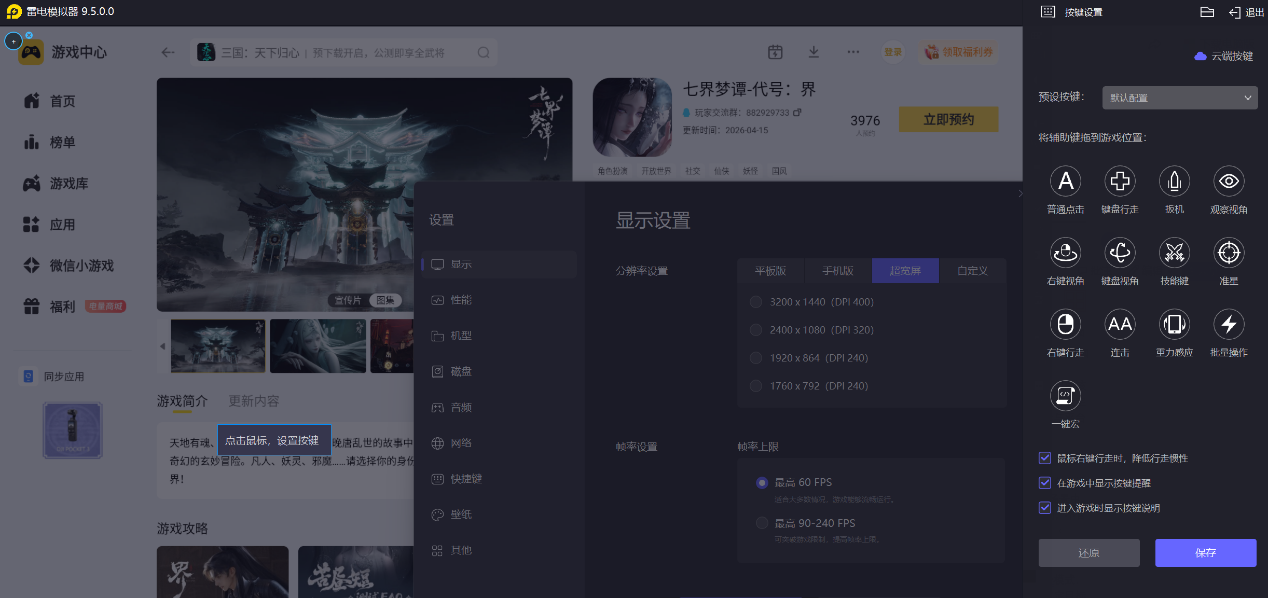
Task: Click the copy icon next to 882929733
Action: [797, 112]
